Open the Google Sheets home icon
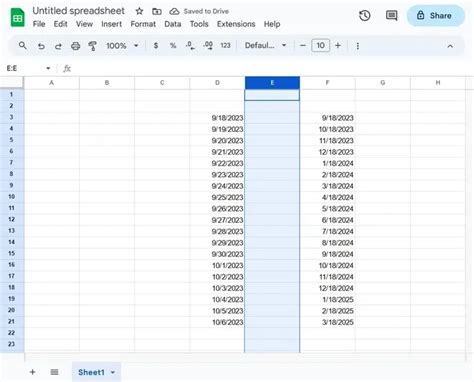474x382 pixels. click(x=17, y=17)
